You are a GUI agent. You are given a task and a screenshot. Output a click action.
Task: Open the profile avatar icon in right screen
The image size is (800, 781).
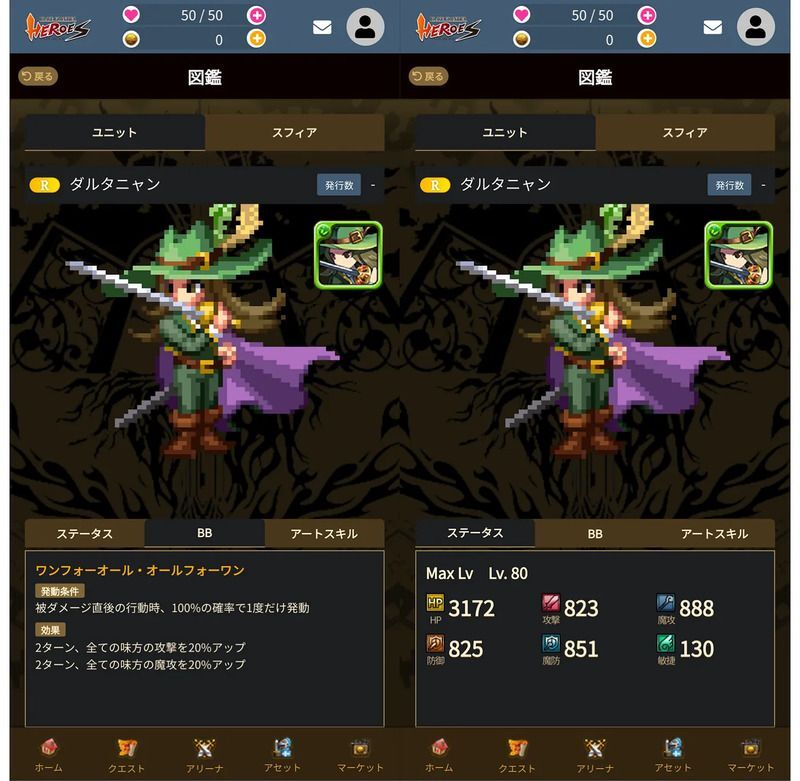tap(756, 27)
